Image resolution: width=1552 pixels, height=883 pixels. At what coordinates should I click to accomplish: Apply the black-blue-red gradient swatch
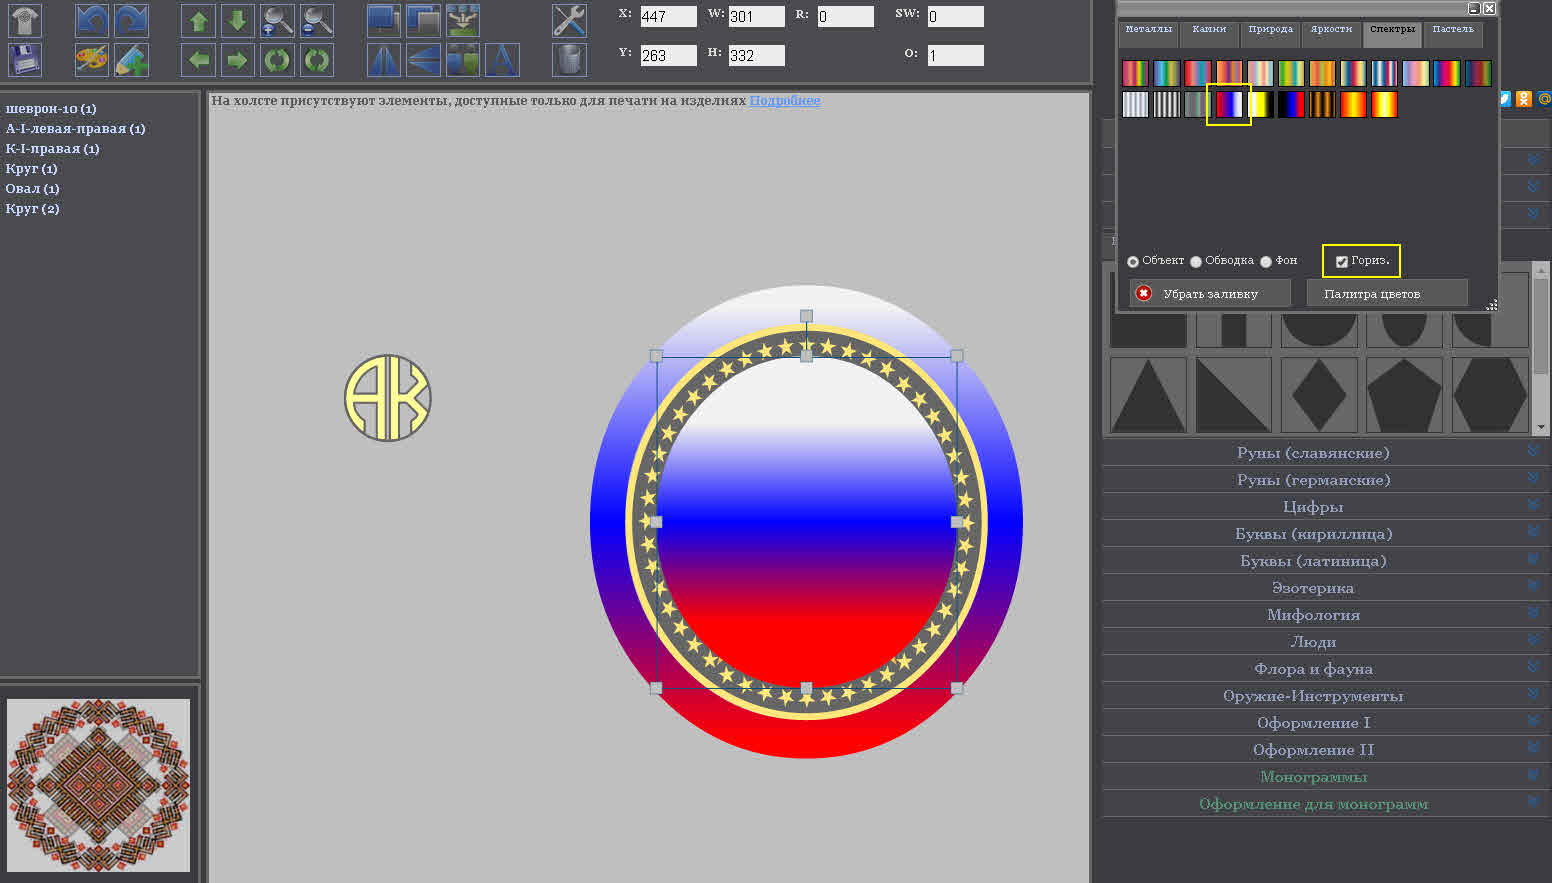coord(1291,104)
